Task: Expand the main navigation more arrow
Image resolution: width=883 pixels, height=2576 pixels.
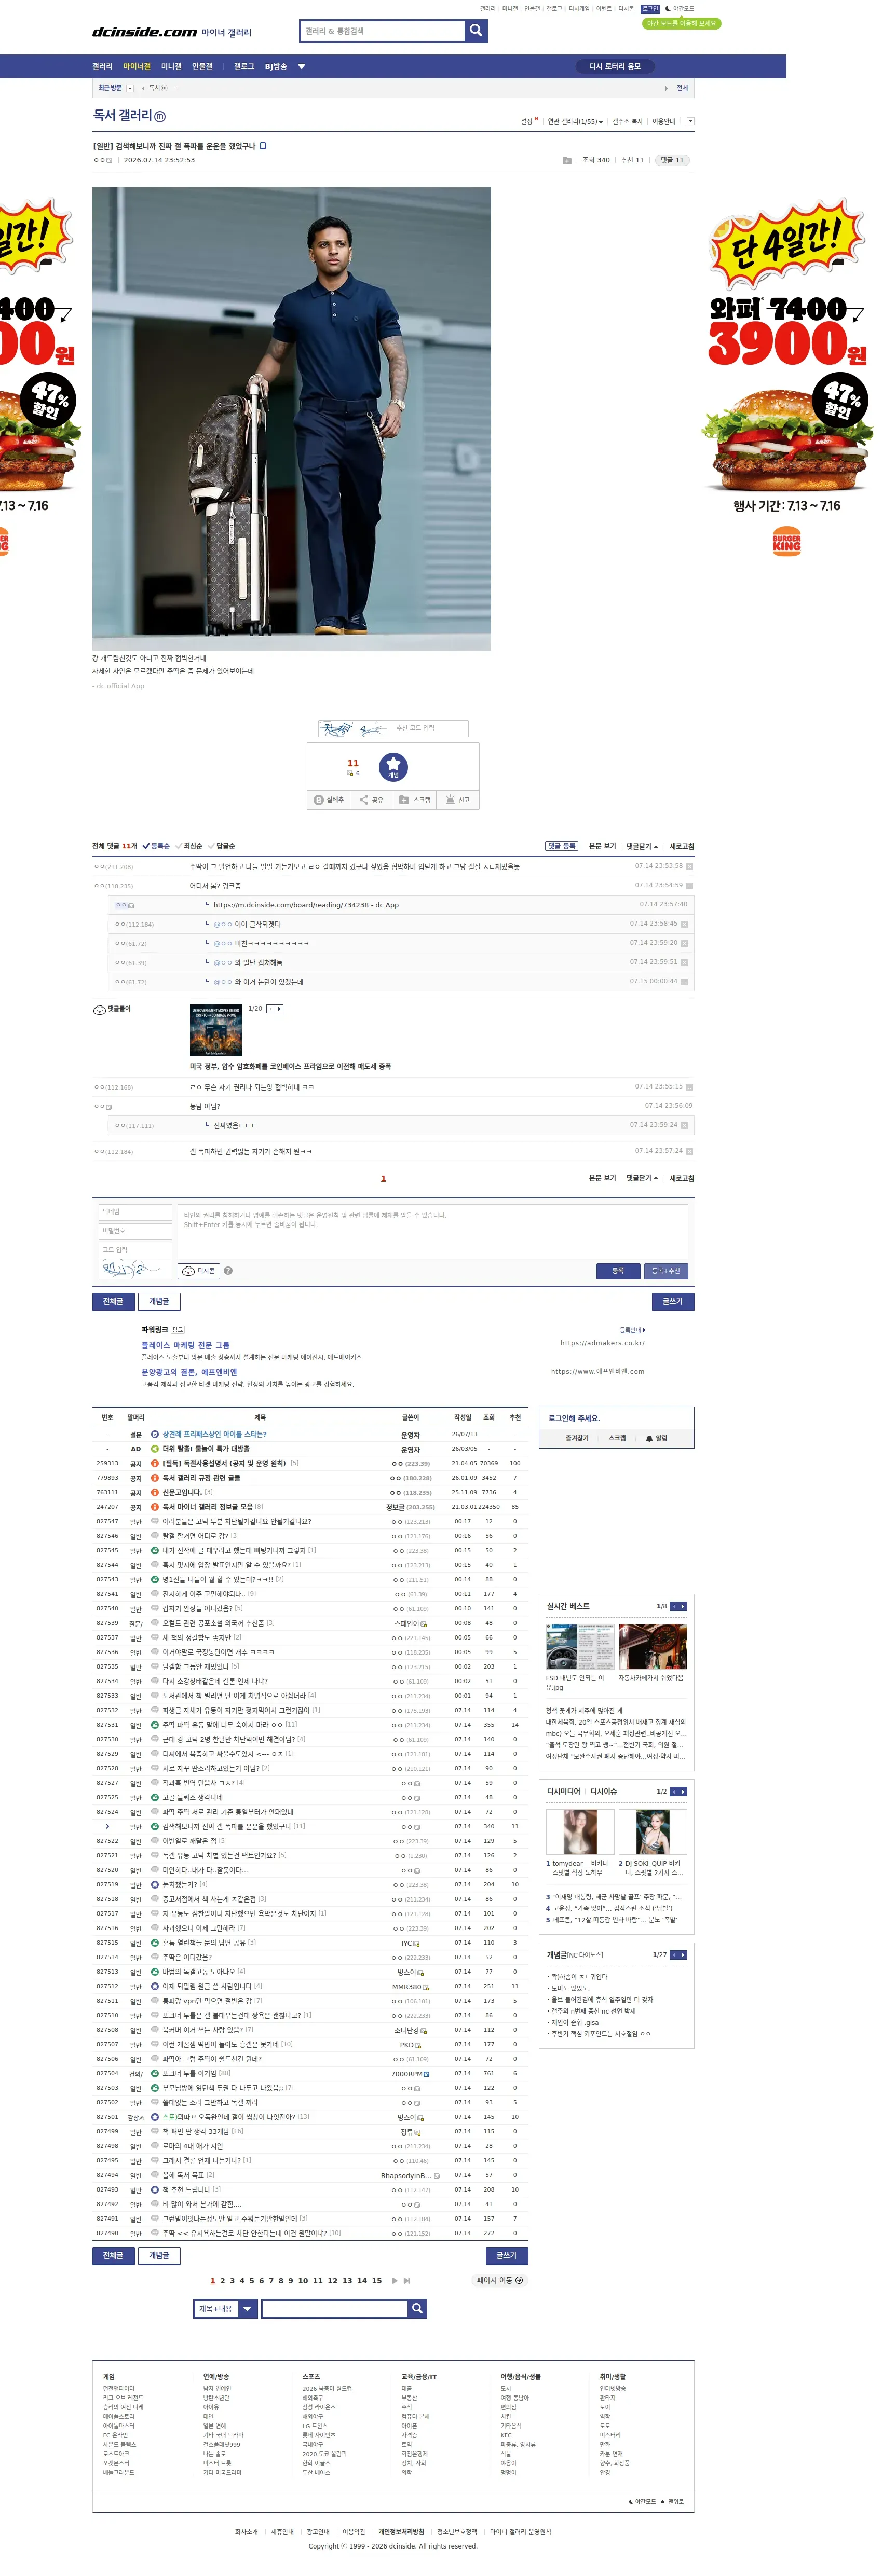Action: click(302, 67)
